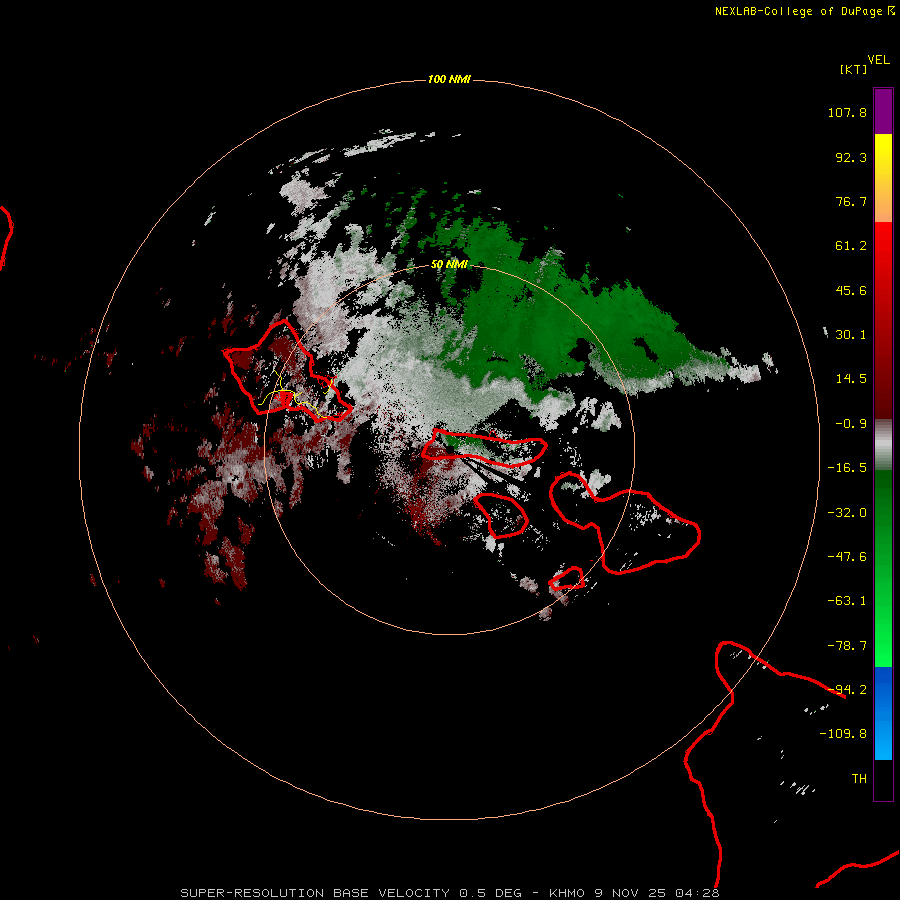The image size is (900, 900).
Task: Click the VEL legend title
Action: tap(878, 60)
